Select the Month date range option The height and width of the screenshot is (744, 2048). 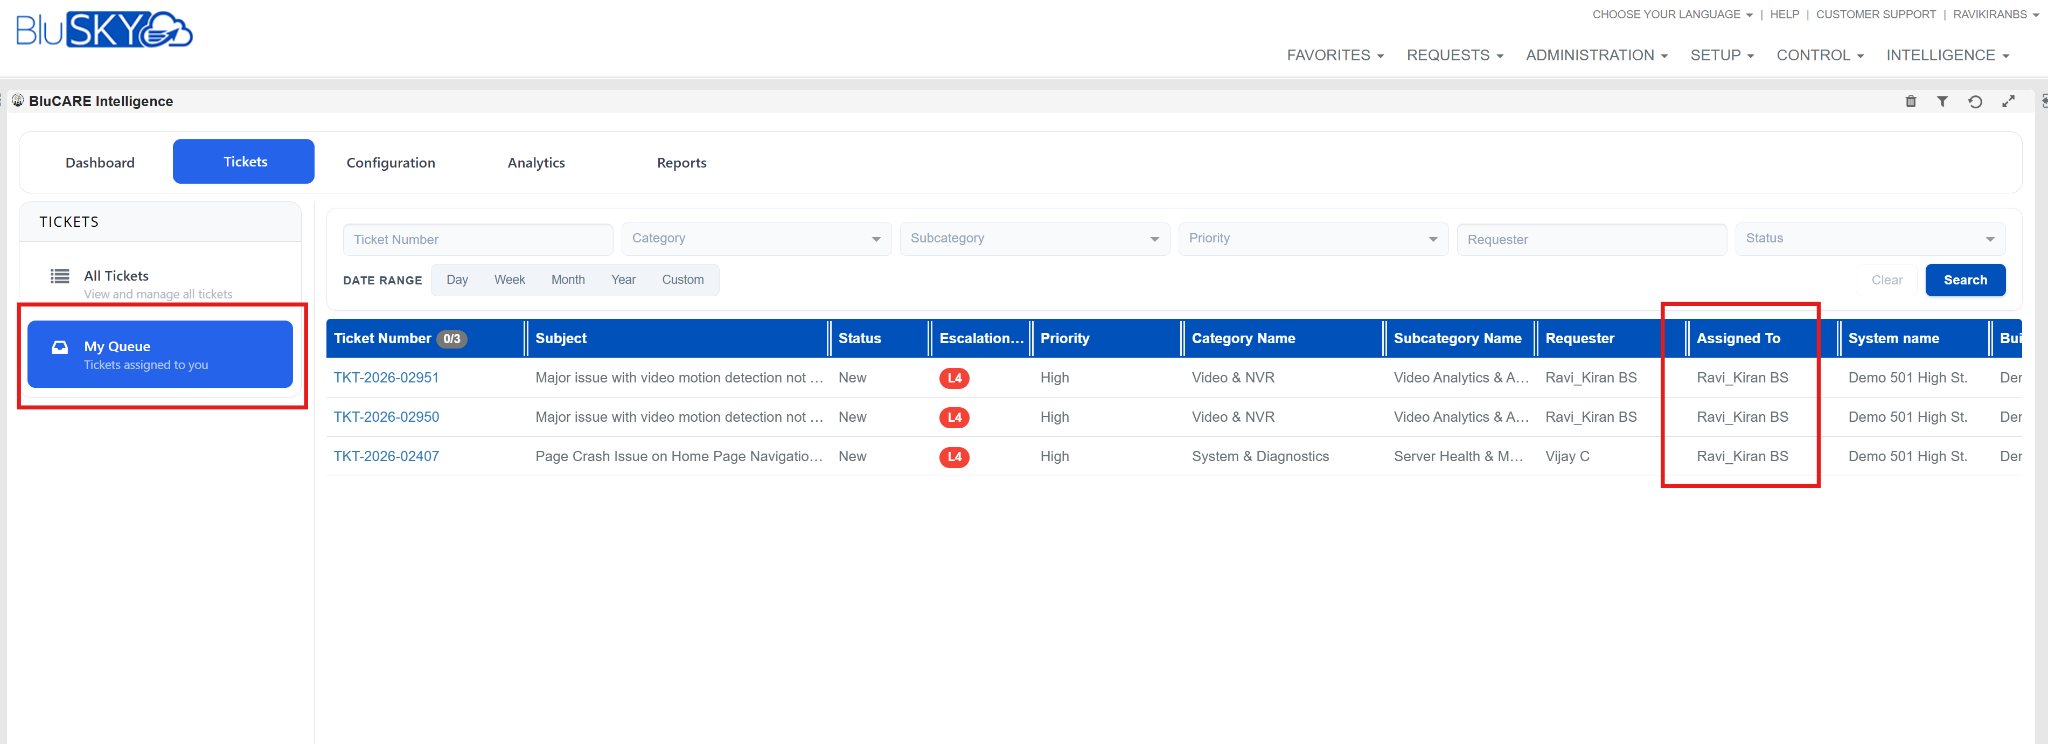click(x=568, y=280)
